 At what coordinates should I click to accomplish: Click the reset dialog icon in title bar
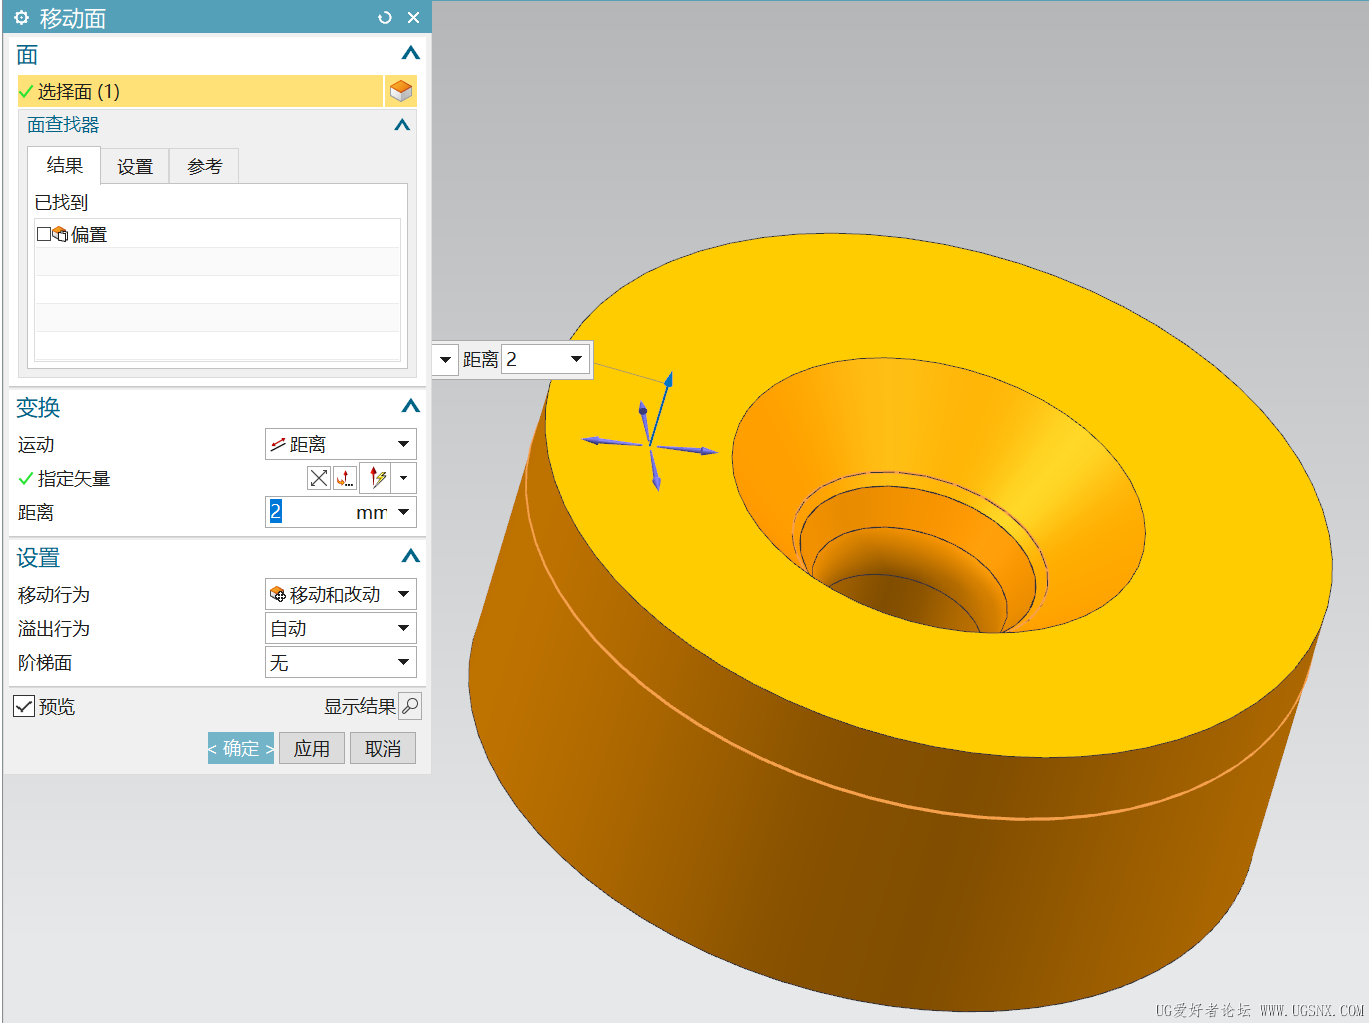pos(385,18)
